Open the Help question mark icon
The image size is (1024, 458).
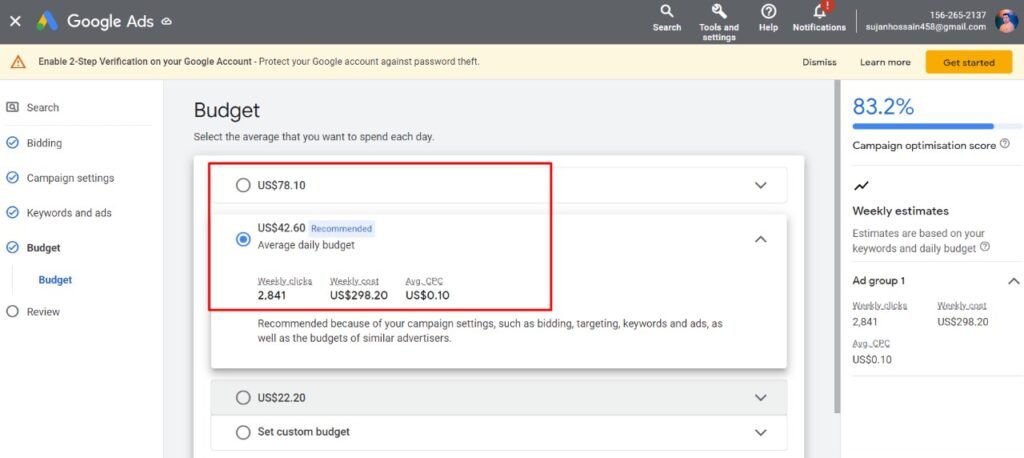[768, 12]
